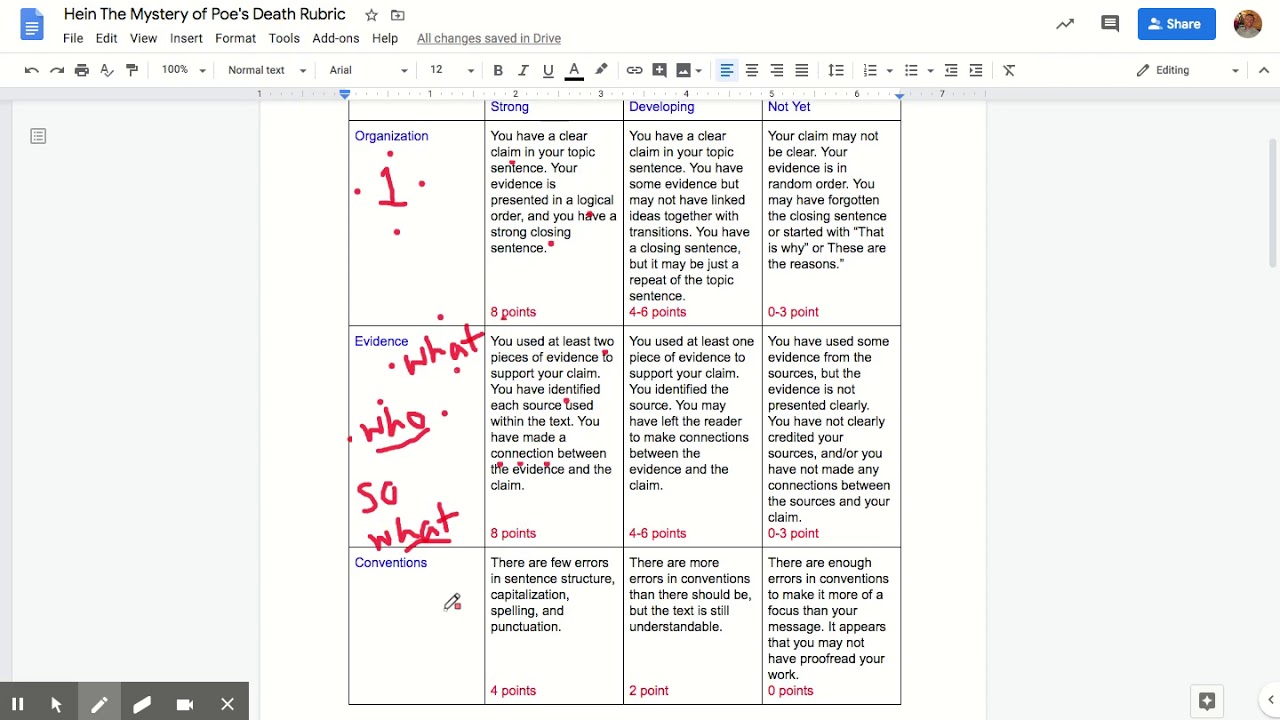The width and height of the screenshot is (1280, 720).
Task: Open the Insert menu
Action: [x=186, y=38]
